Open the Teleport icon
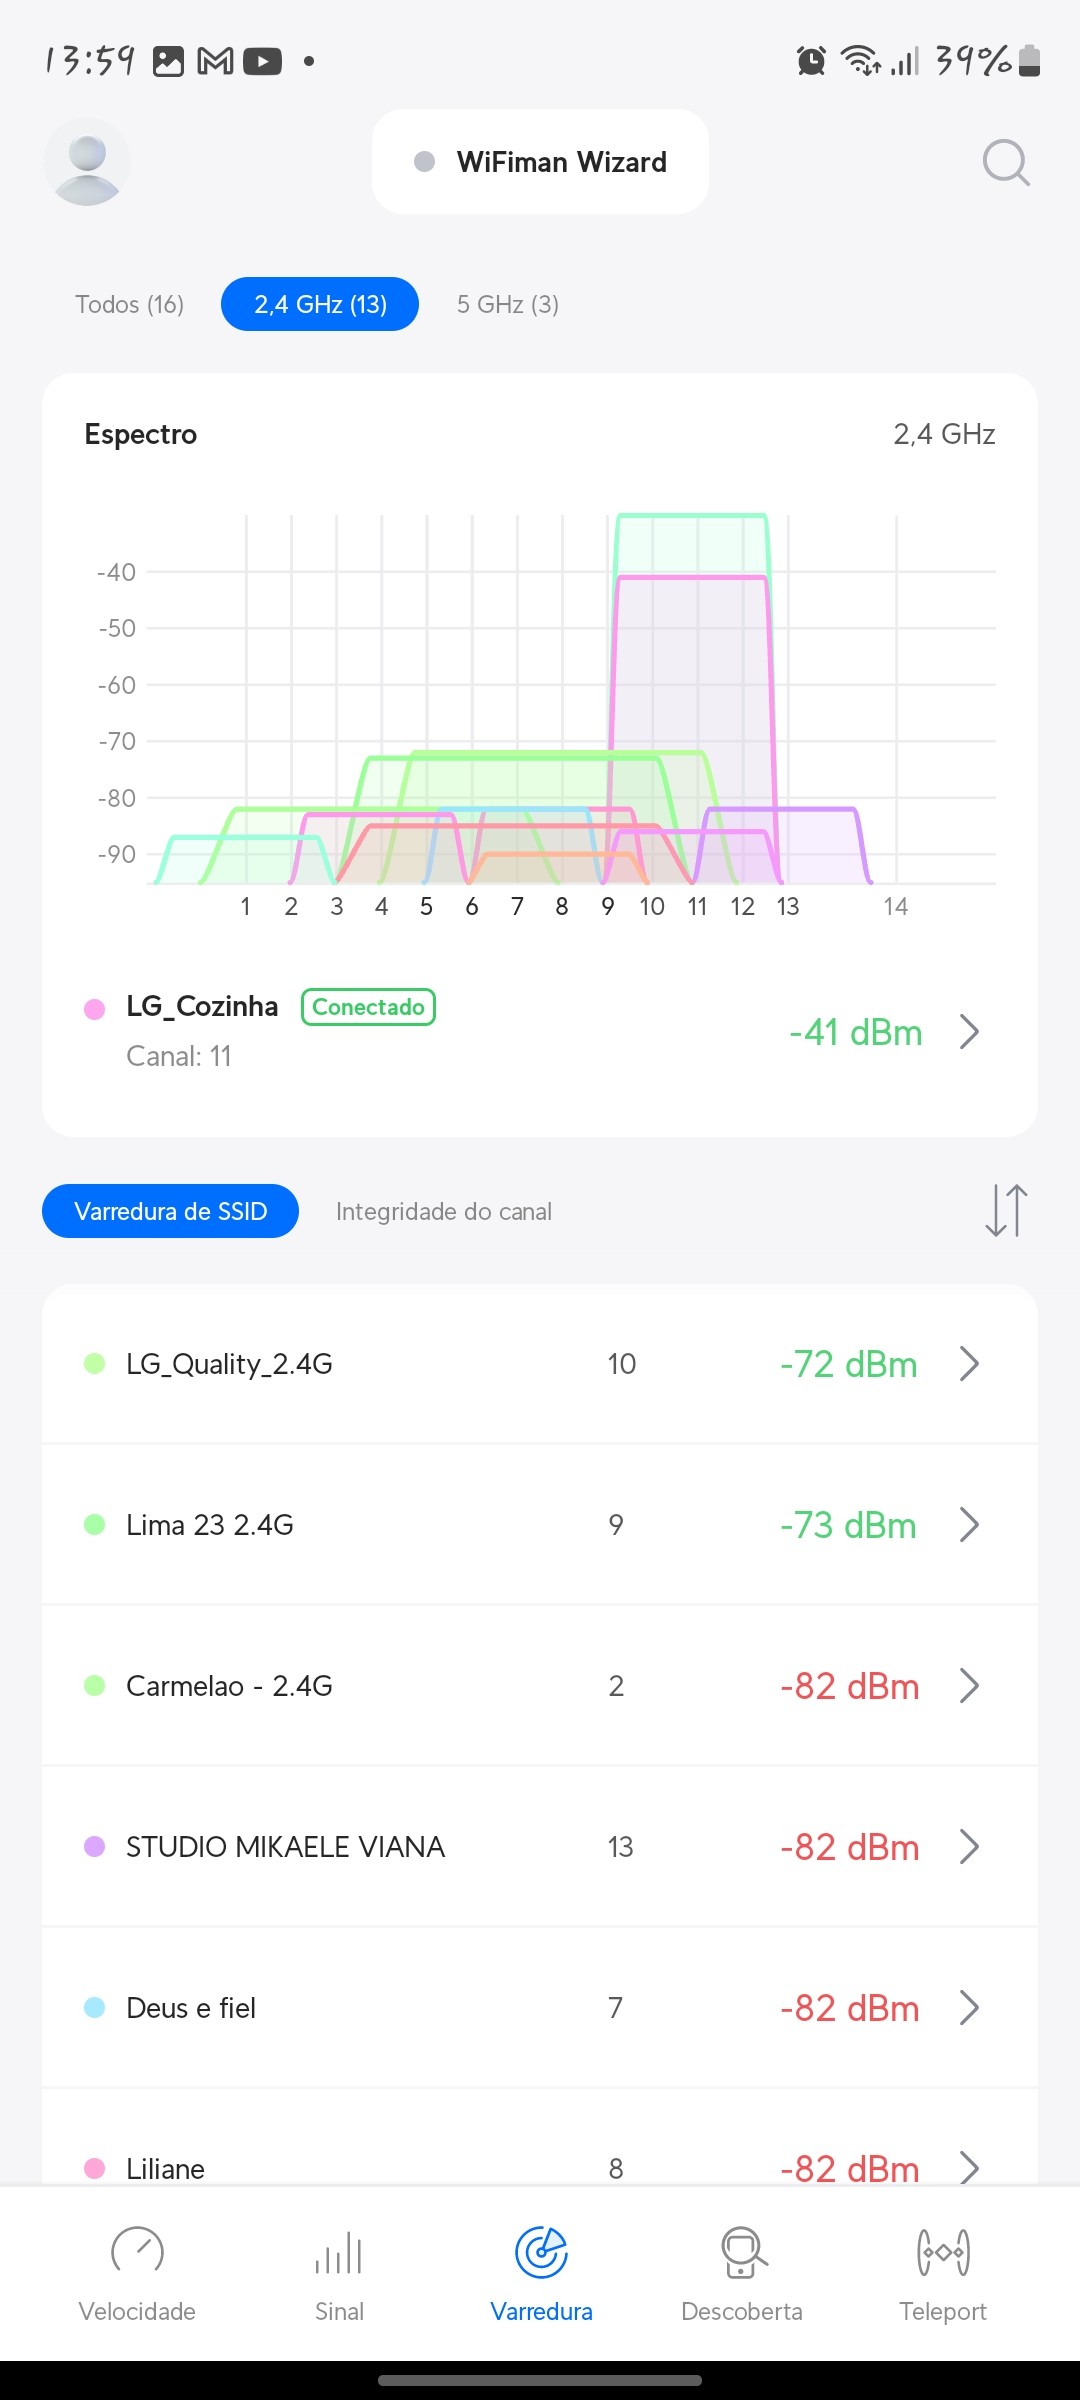This screenshot has width=1080, height=2400. coord(942,2252)
